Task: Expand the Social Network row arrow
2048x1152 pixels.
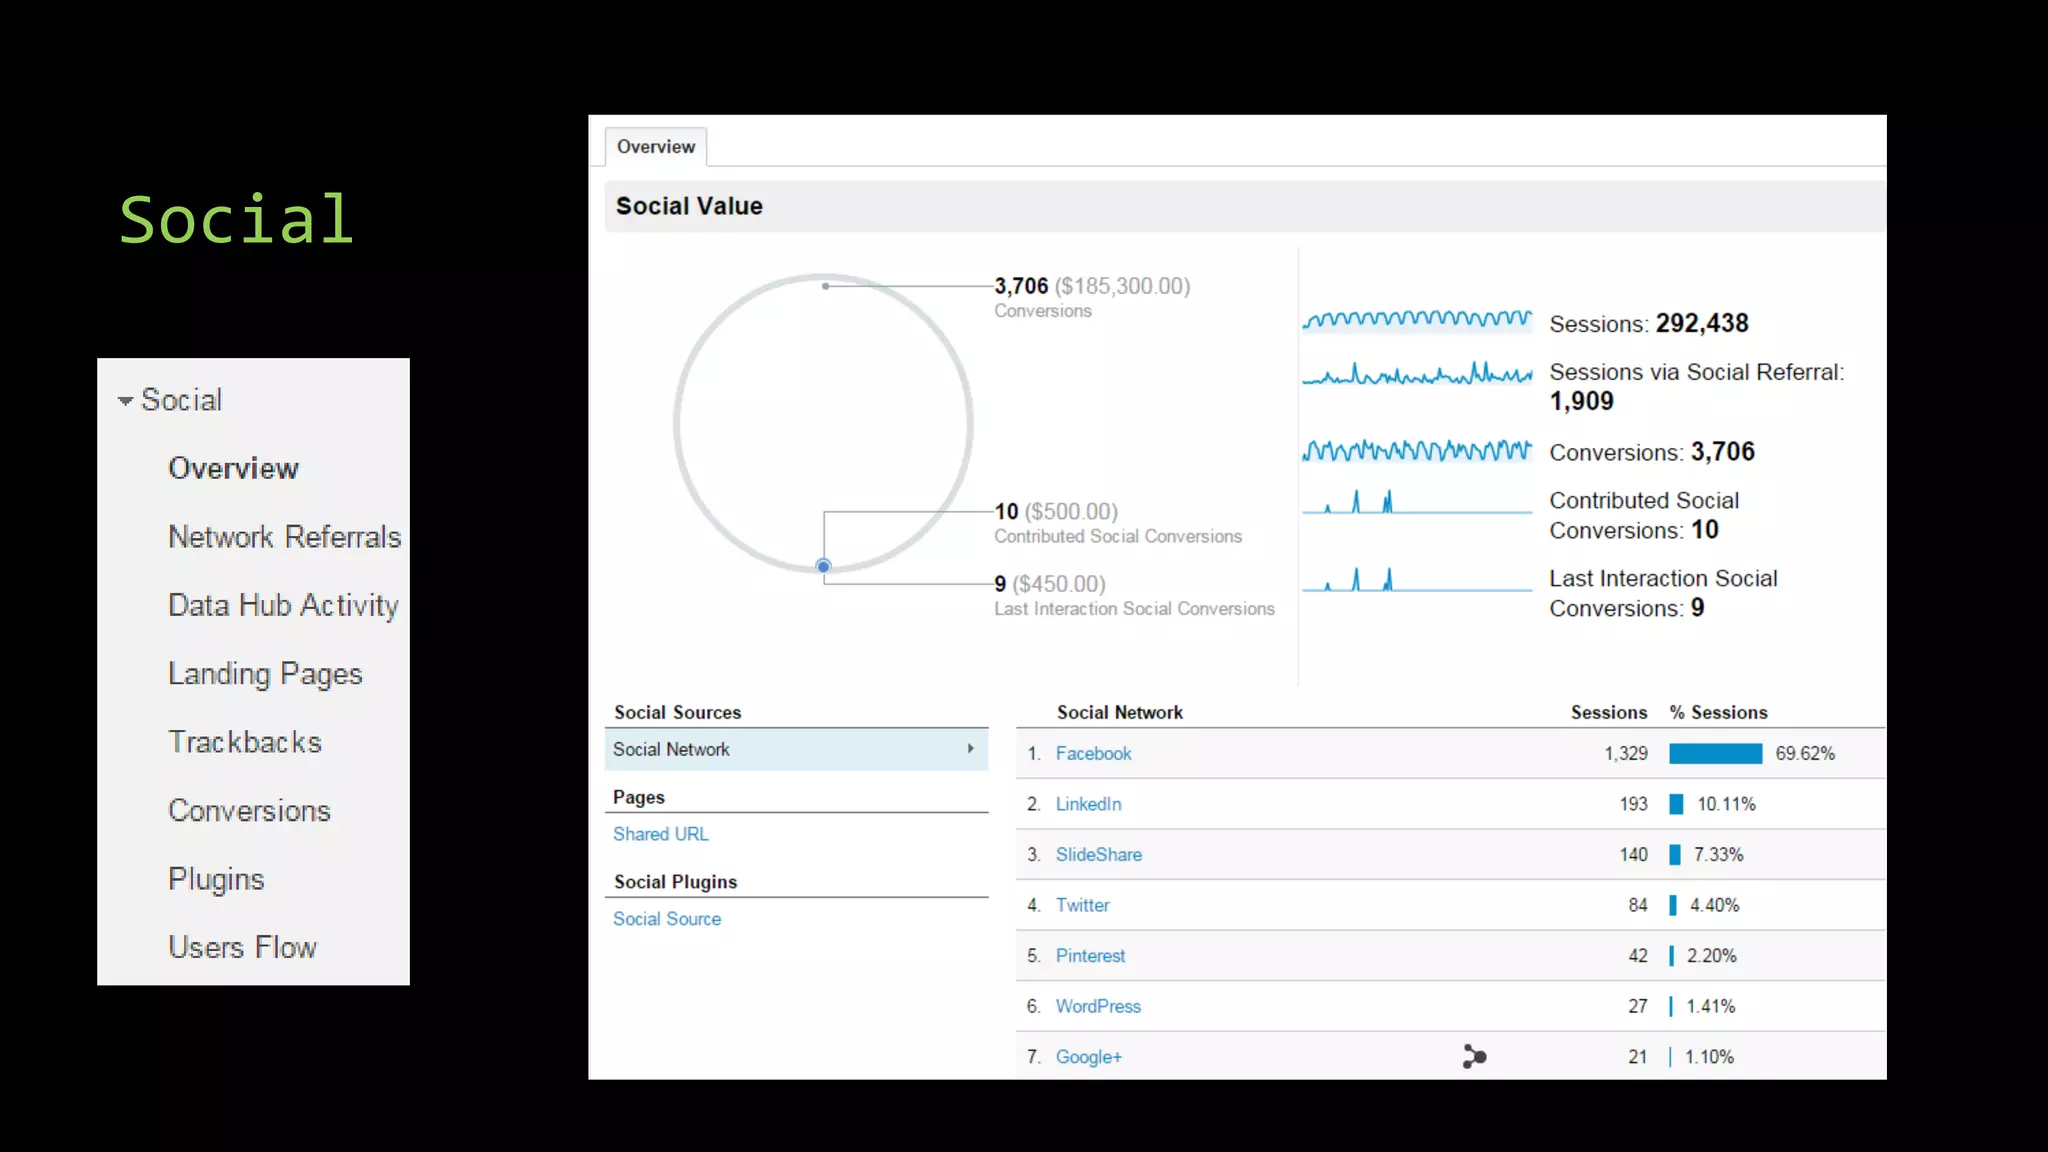Action: [x=970, y=749]
